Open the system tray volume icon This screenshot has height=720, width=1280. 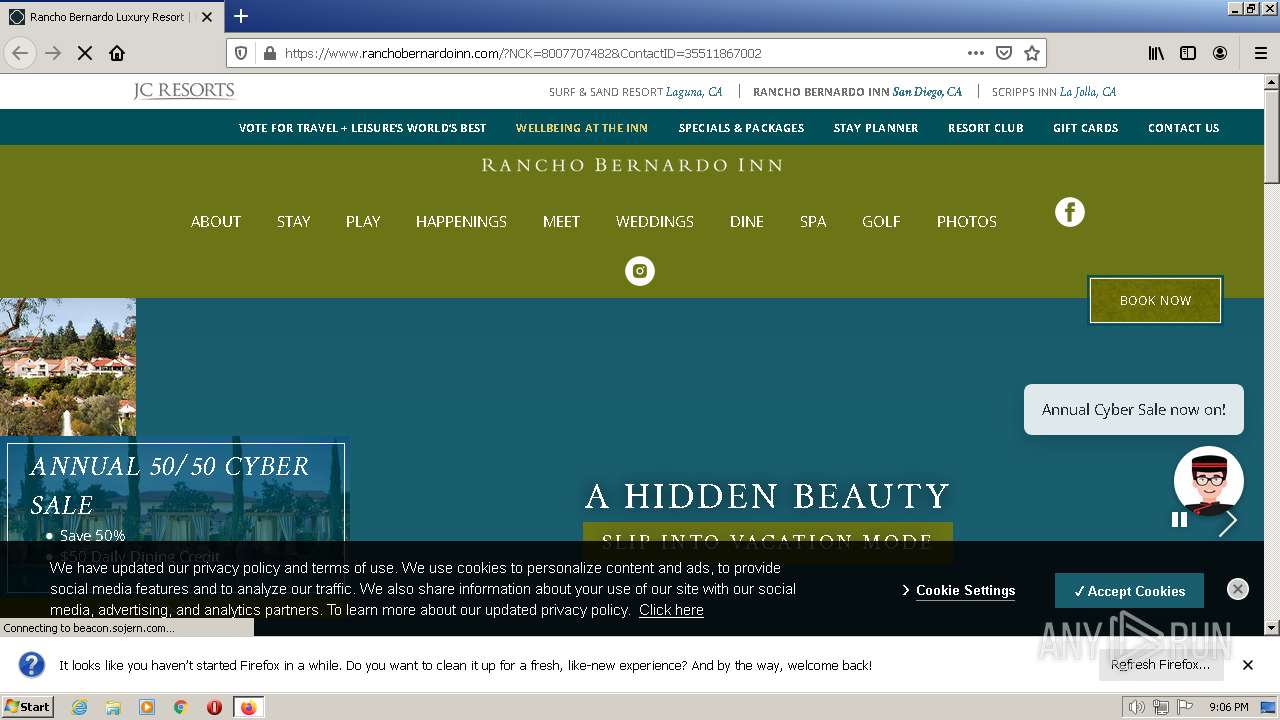pyautogui.click(x=1136, y=707)
